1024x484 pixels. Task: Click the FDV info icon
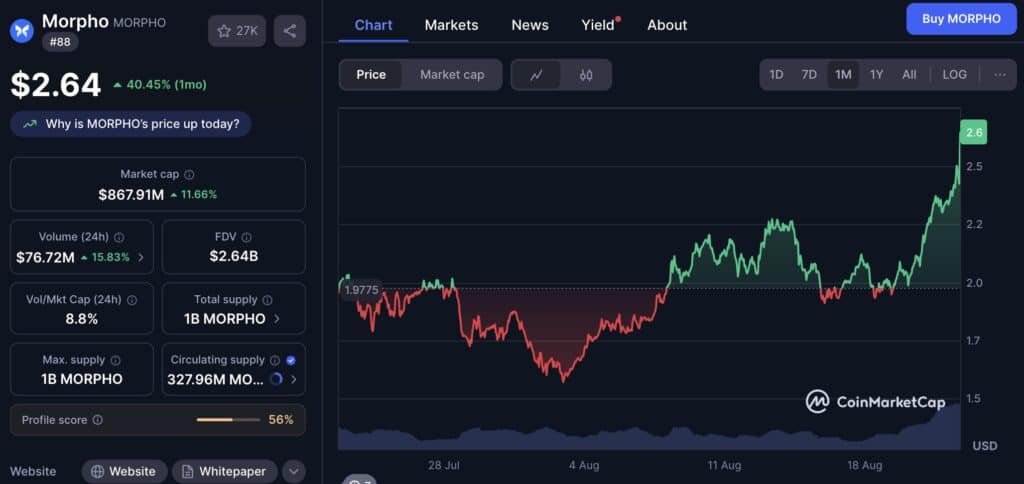(x=246, y=237)
